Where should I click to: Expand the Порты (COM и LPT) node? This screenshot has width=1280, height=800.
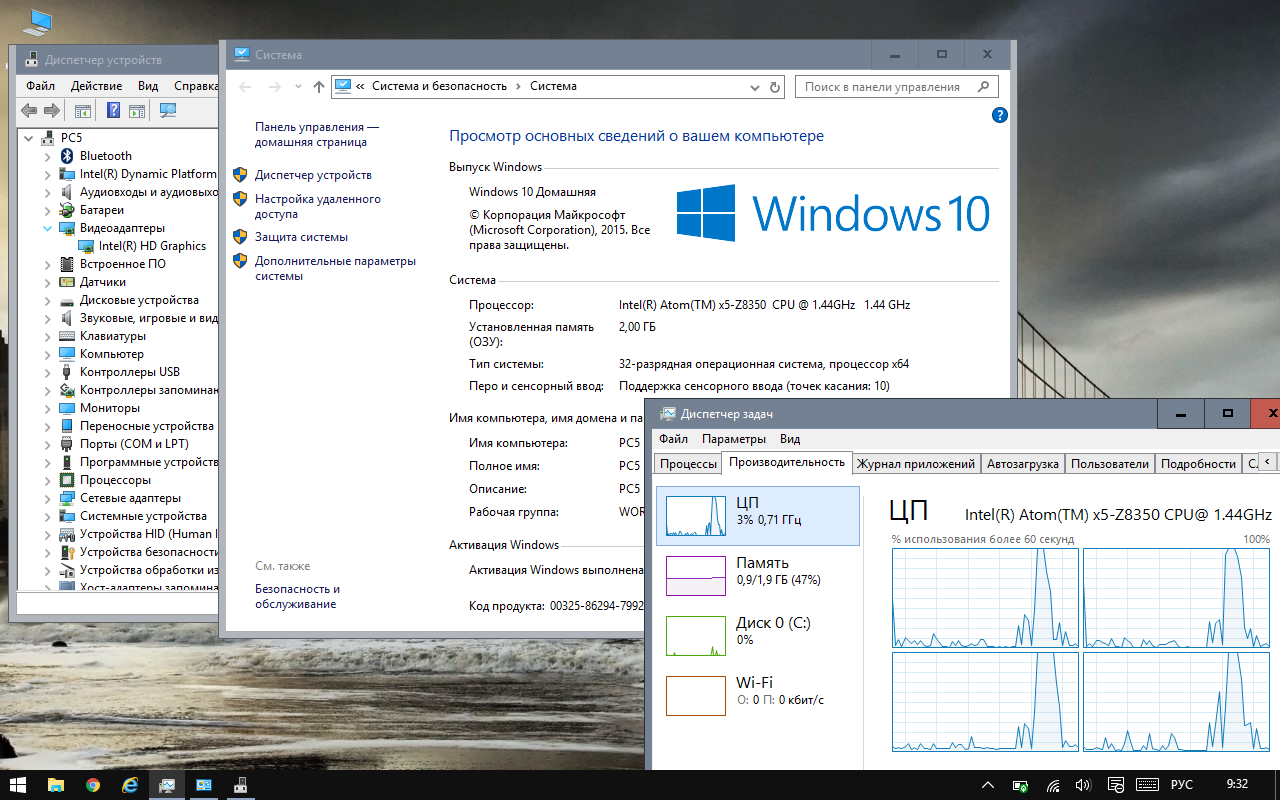(x=47, y=444)
